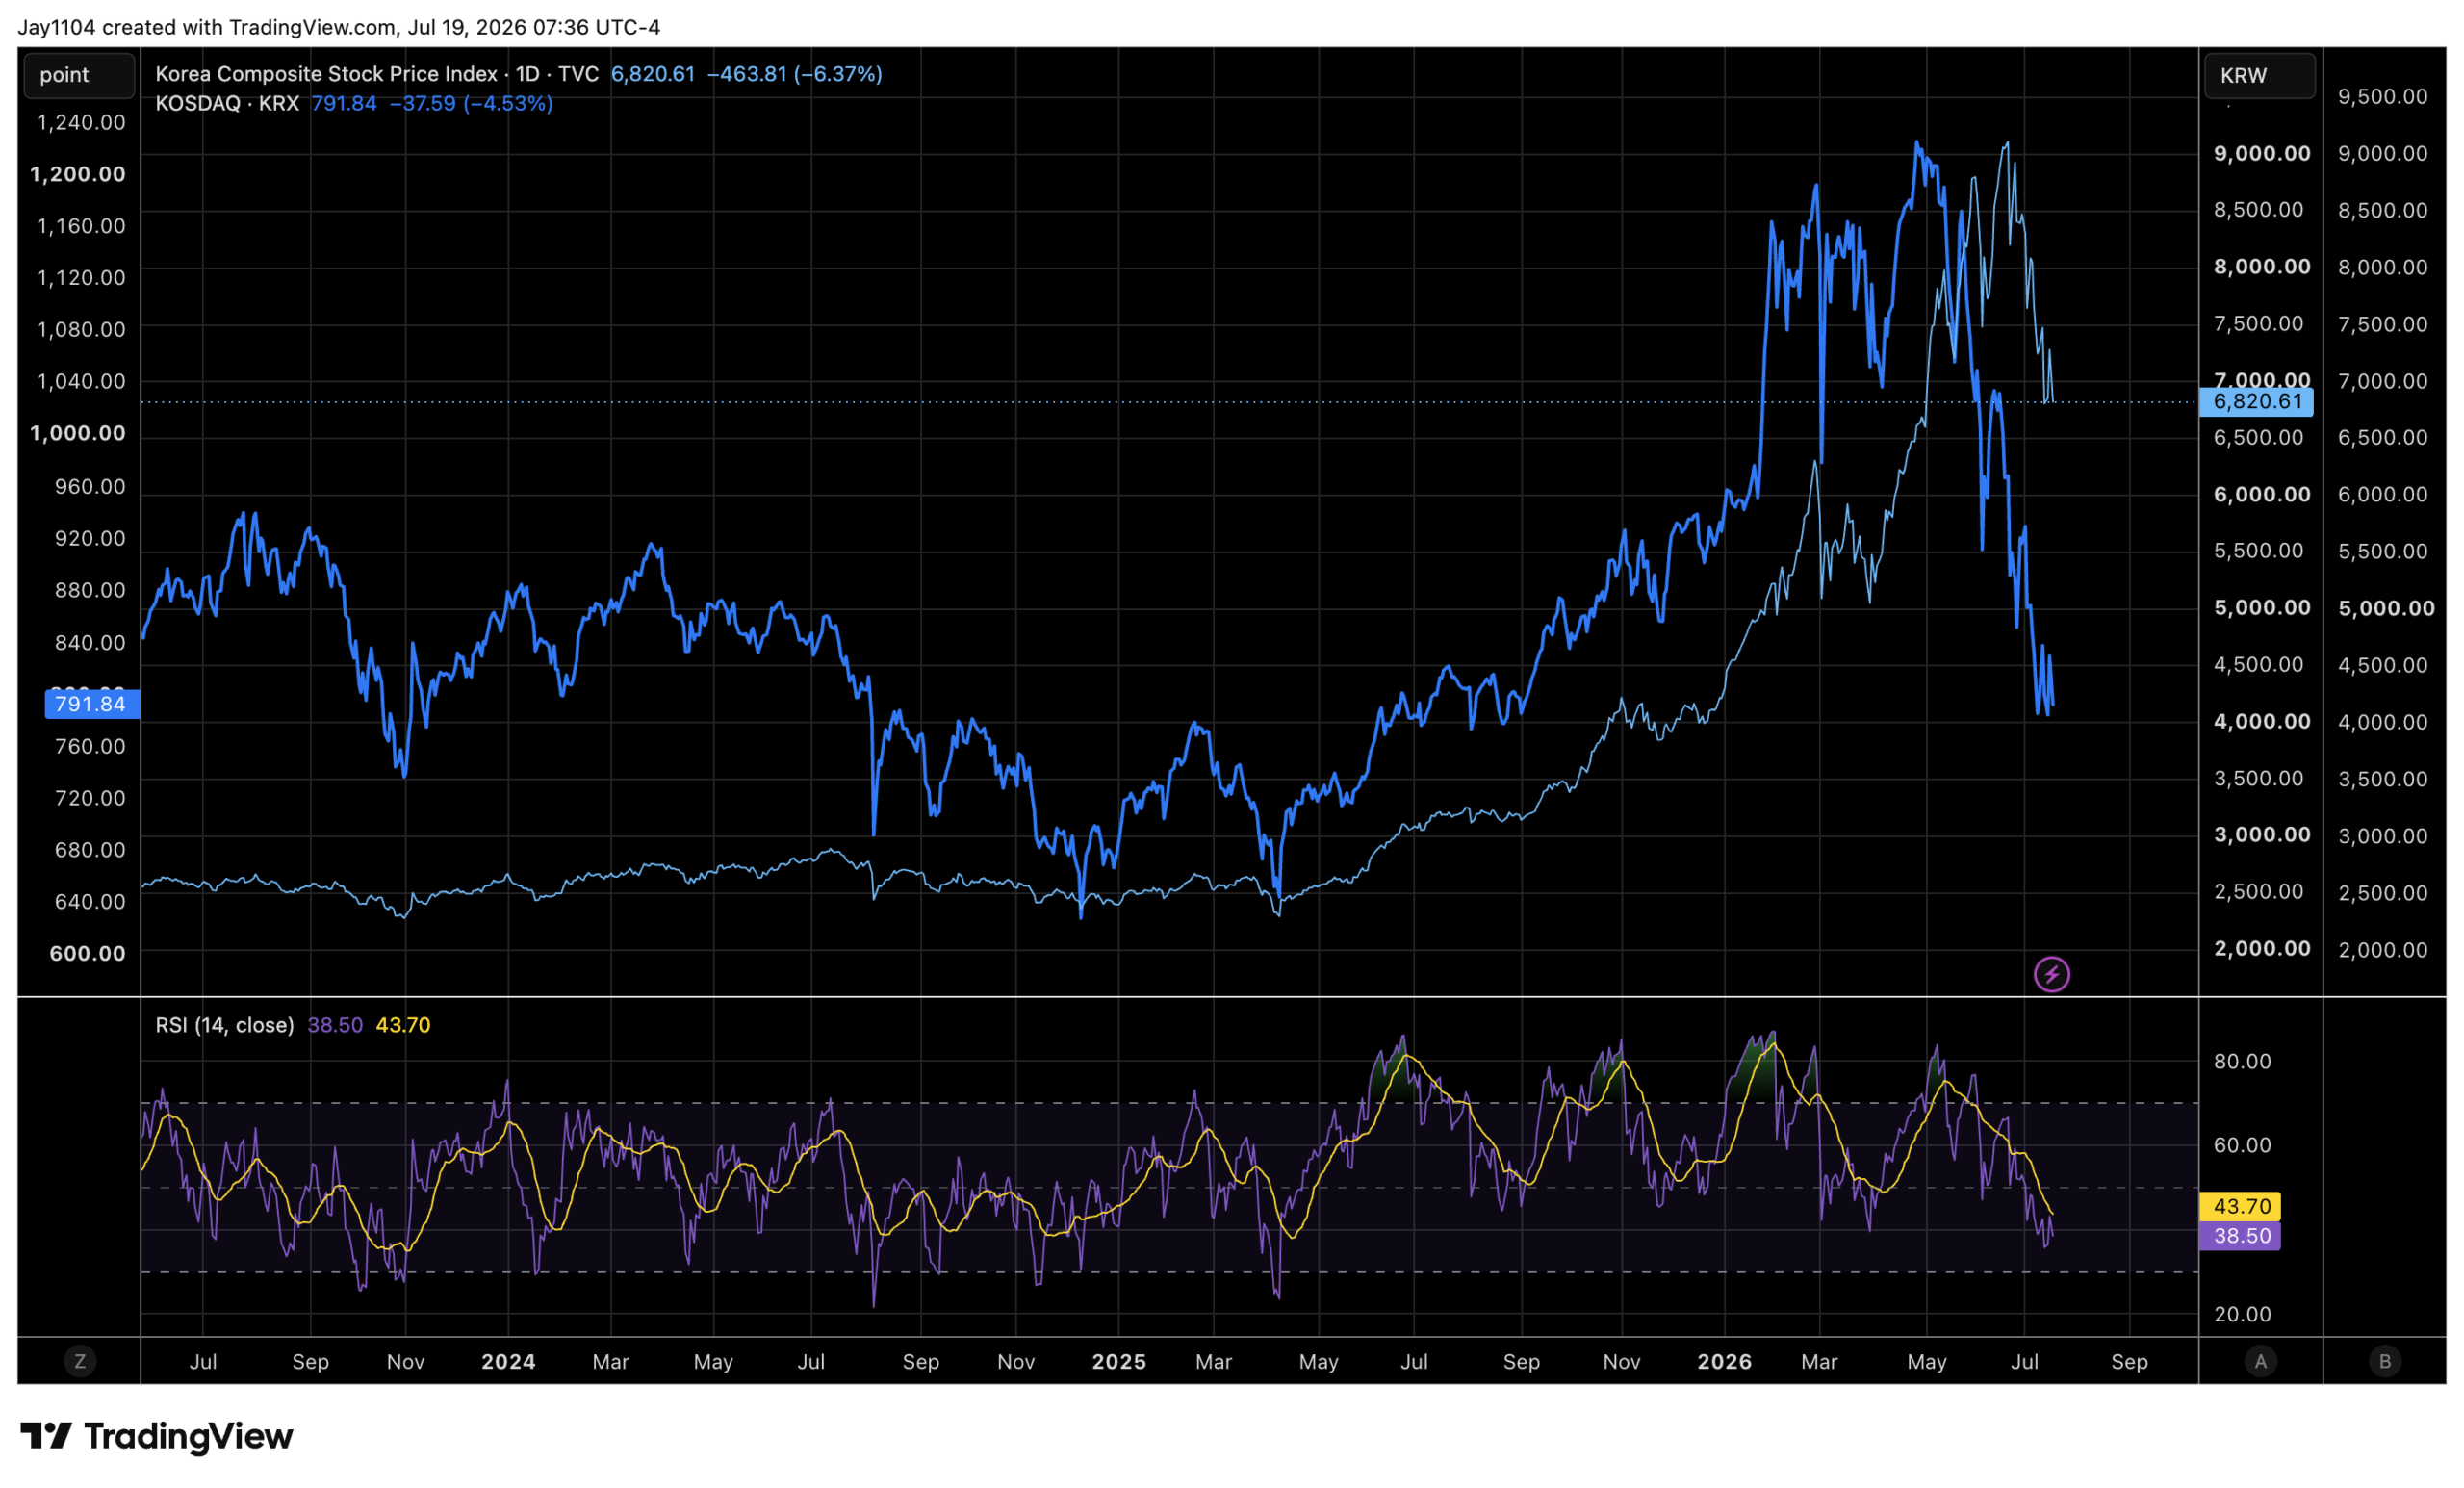Click the 840.00 label on the left axis

(x=90, y=642)
